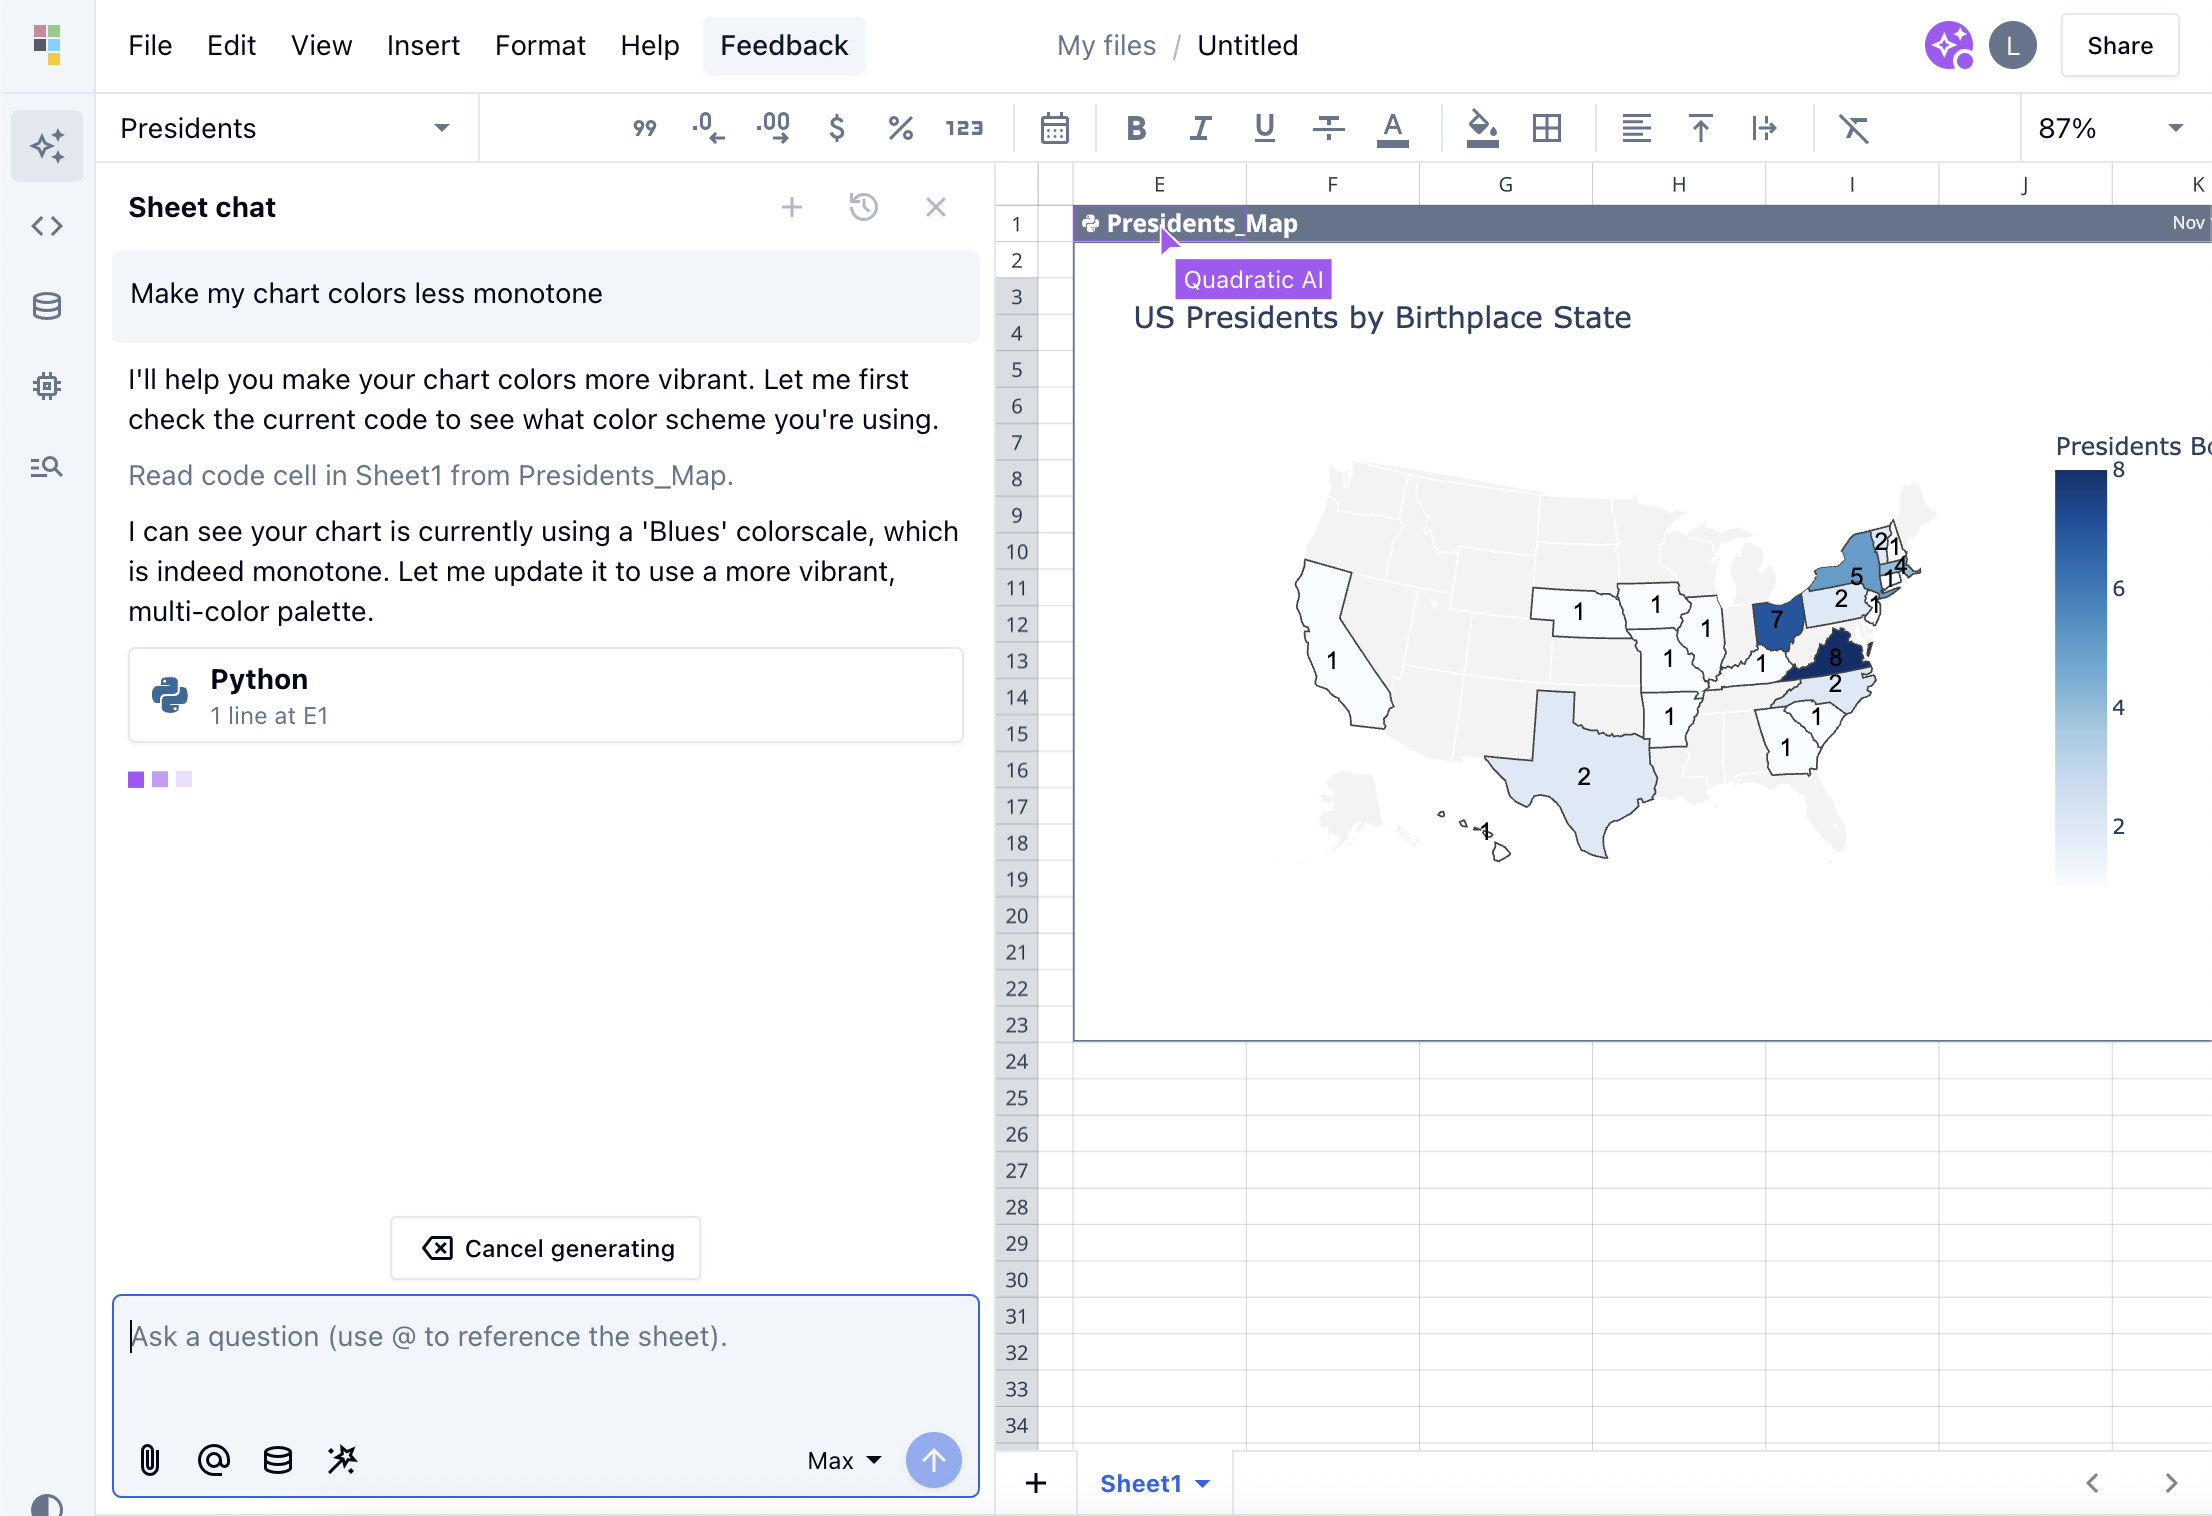2212x1516 pixels.
Task: Open the search panel in sidebar
Action: [47, 466]
